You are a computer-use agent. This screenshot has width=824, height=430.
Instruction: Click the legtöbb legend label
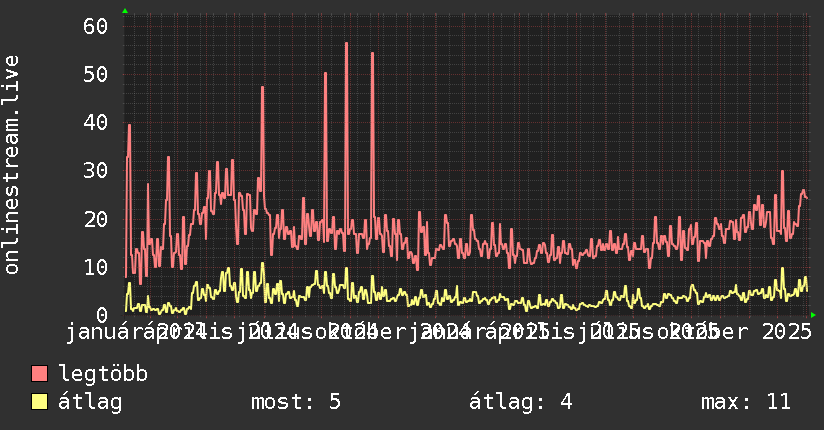(103, 374)
